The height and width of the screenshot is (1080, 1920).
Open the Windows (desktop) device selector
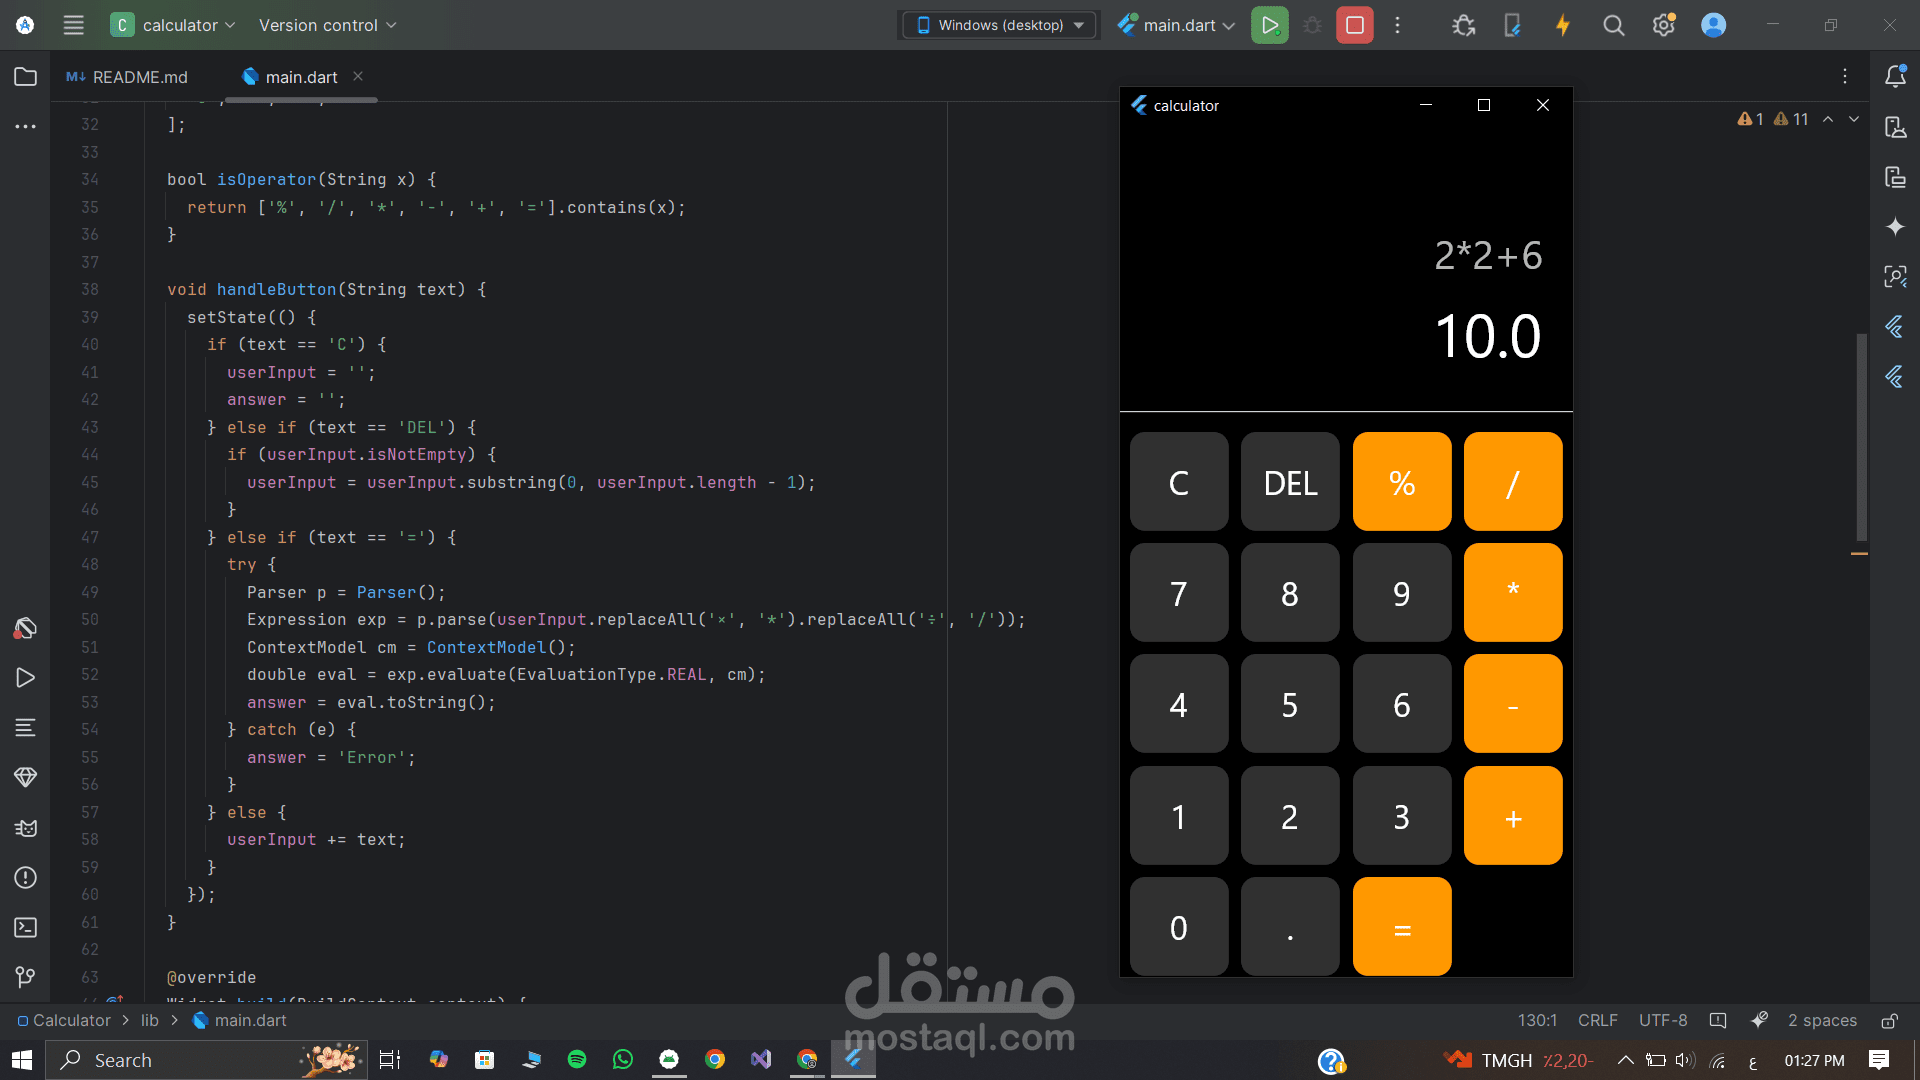point(997,25)
